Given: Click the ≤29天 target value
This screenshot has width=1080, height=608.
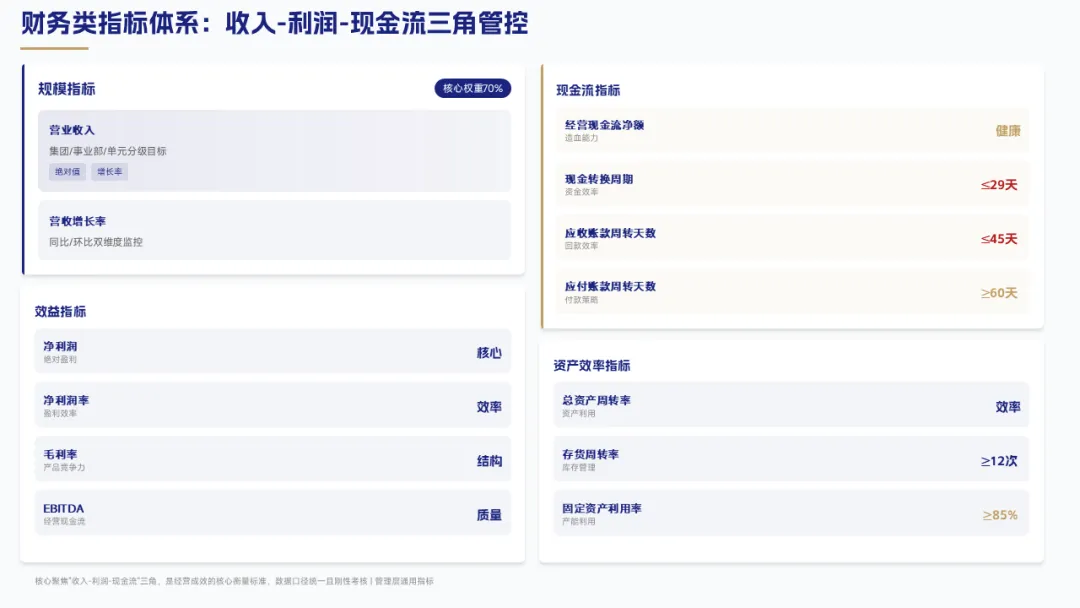Looking at the screenshot, I should (999, 185).
